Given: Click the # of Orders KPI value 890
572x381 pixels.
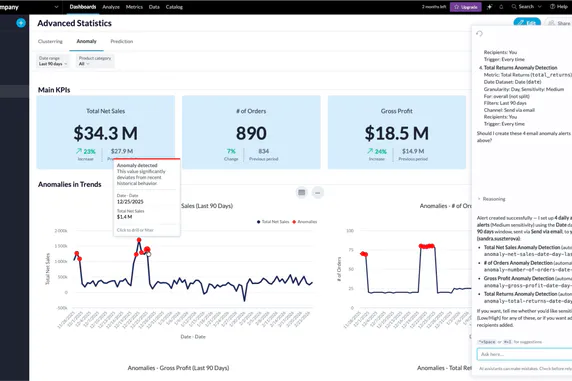Looking at the screenshot, I should [x=251, y=133].
